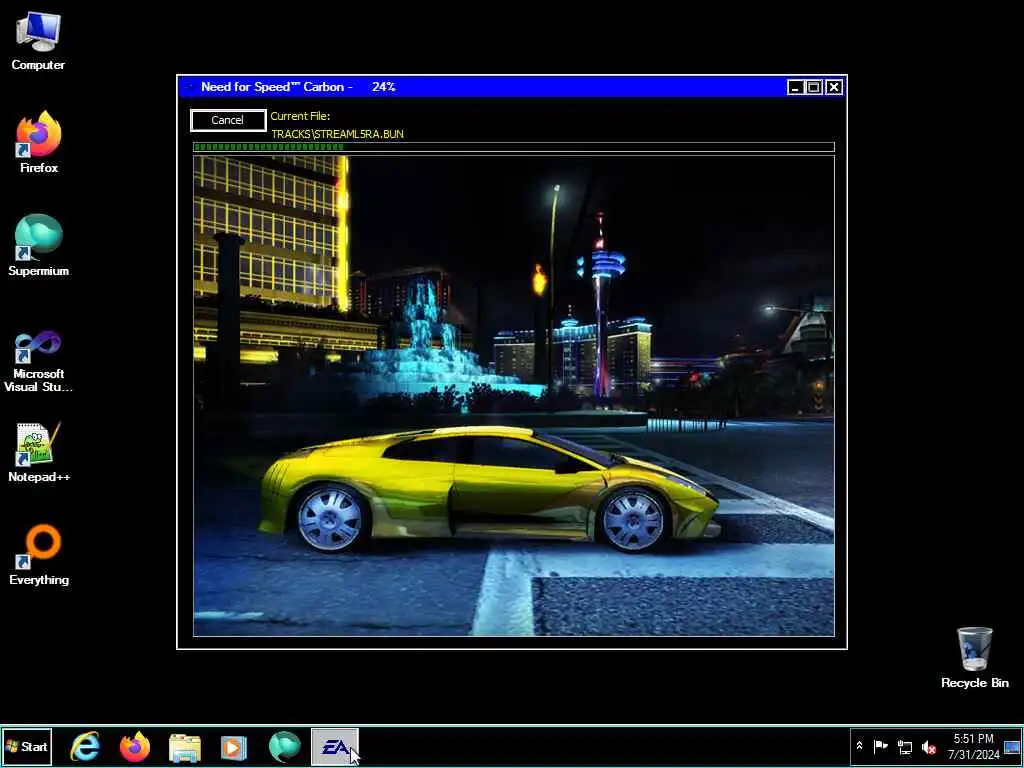Cancel the Need for Speed Carbon installation
The height and width of the screenshot is (768, 1024).
tap(228, 120)
